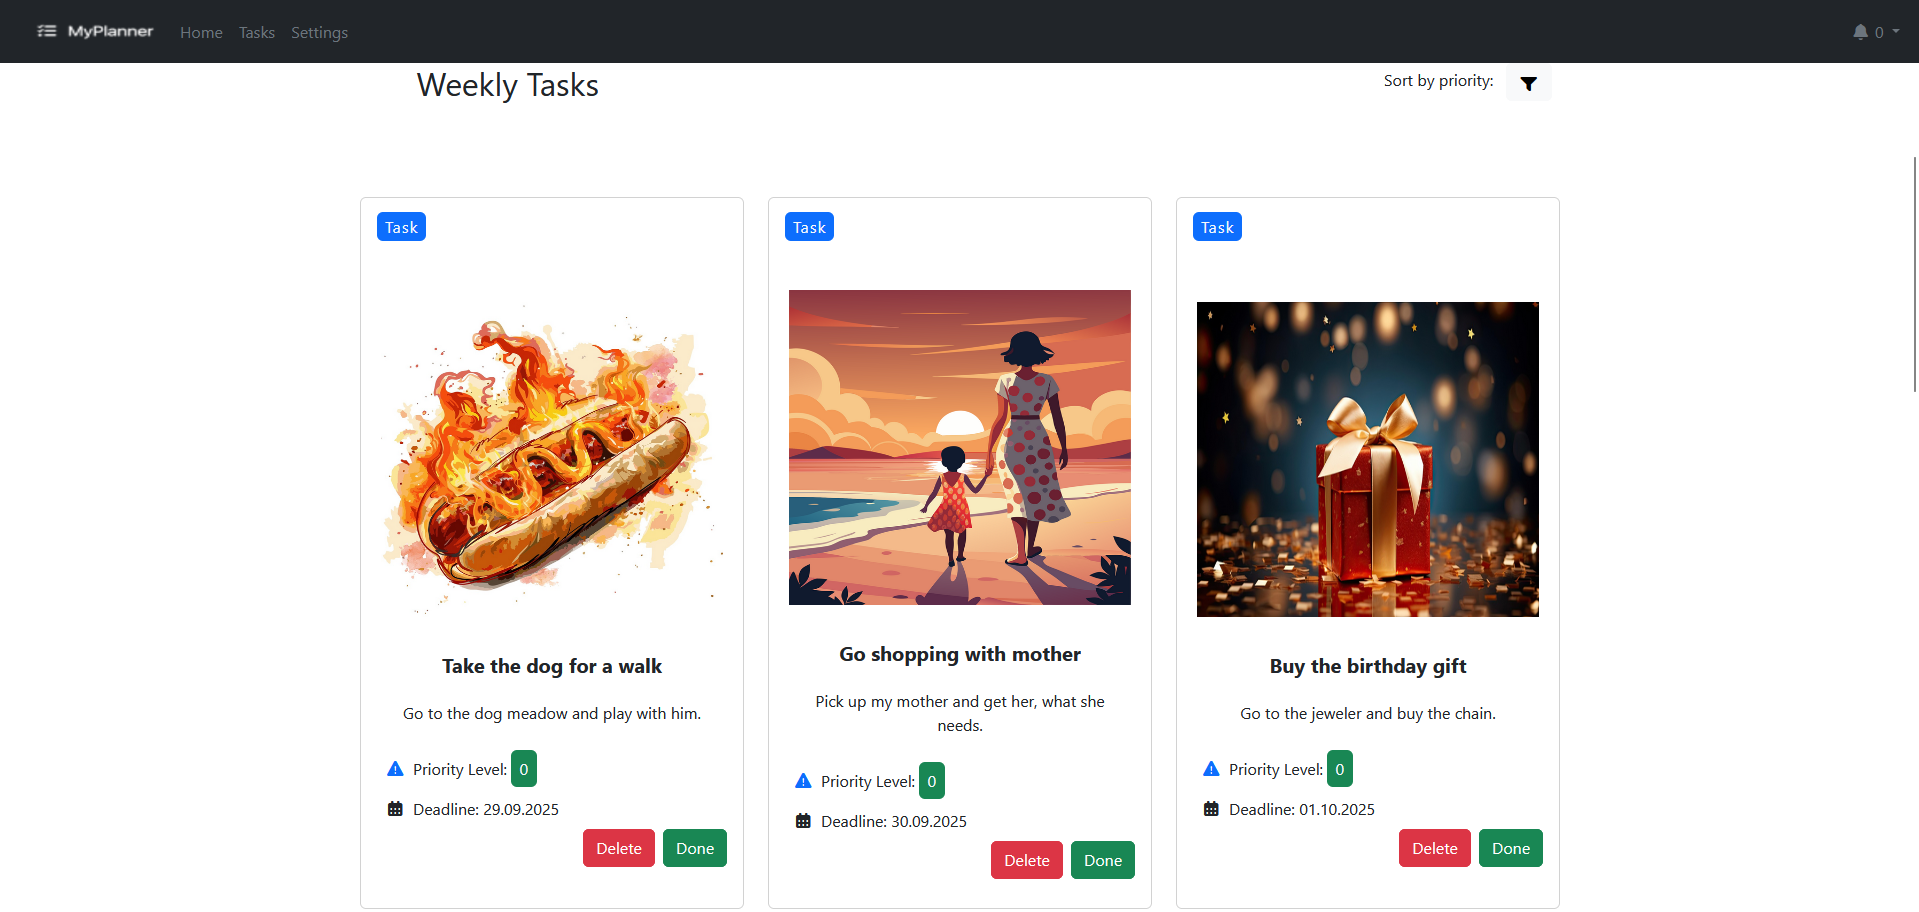This screenshot has height=912, width=1919.
Task: Click the calendar icon beside deadline 29.09.2025
Action: click(x=395, y=809)
